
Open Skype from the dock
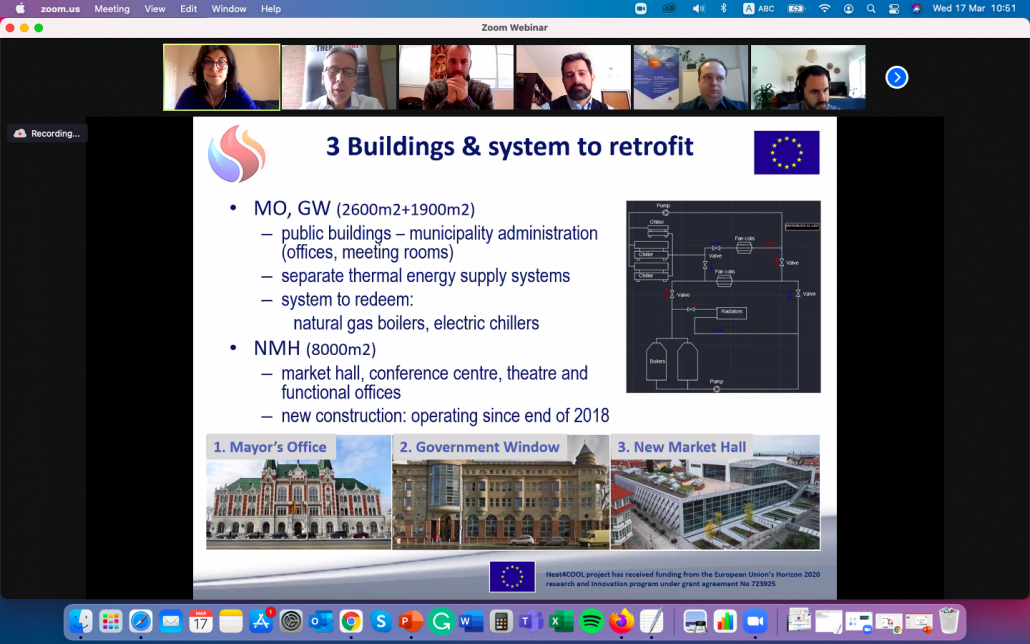pyautogui.click(x=381, y=621)
